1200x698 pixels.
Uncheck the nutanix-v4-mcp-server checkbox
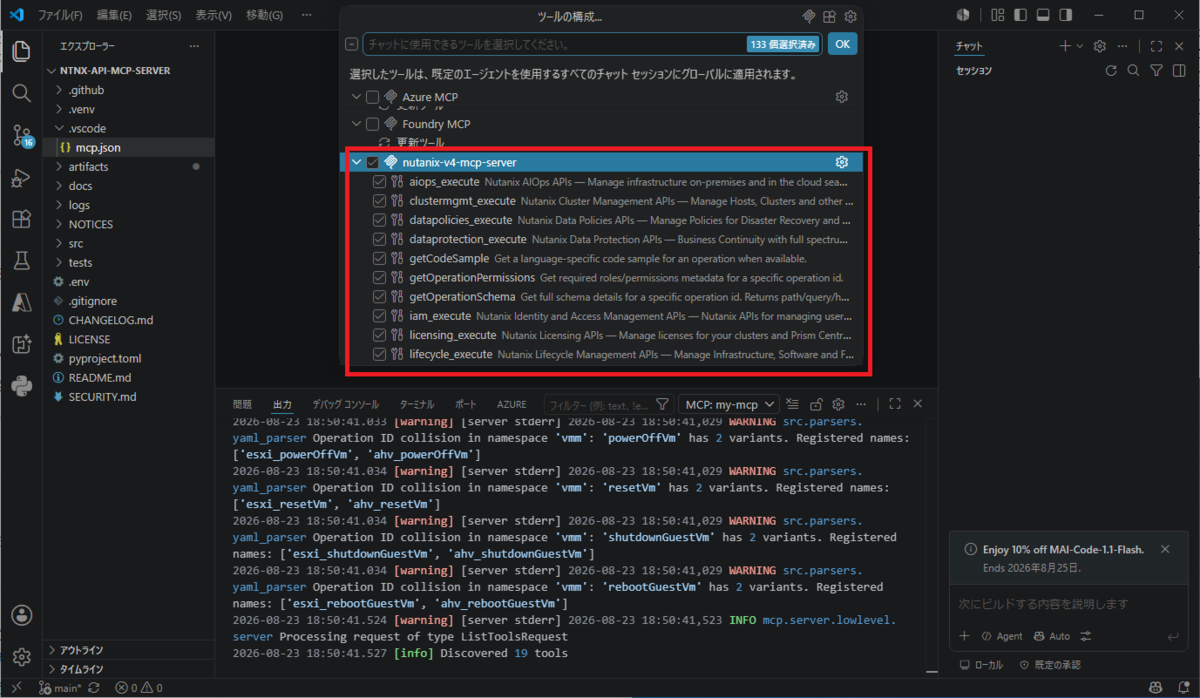point(373,162)
